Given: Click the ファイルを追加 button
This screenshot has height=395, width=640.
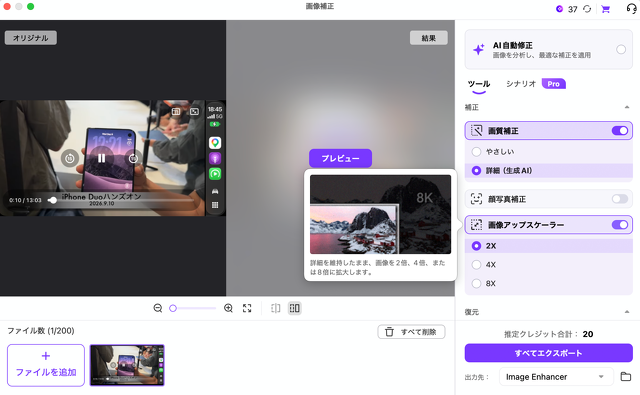Looking at the screenshot, I should point(46,365).
